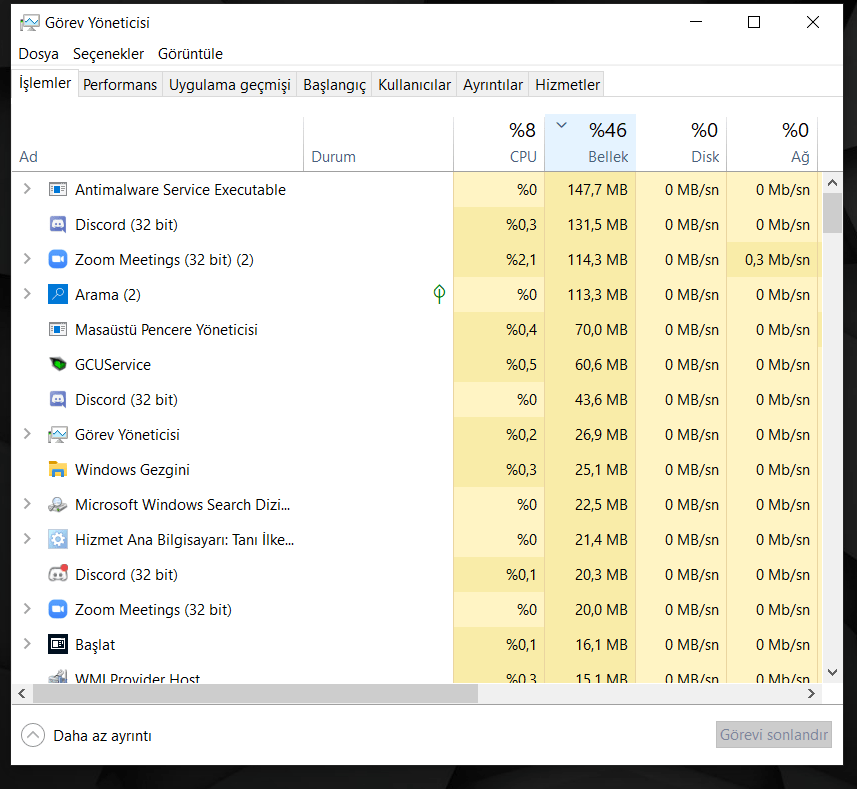Select the GCUService process name

pos(113,364)
